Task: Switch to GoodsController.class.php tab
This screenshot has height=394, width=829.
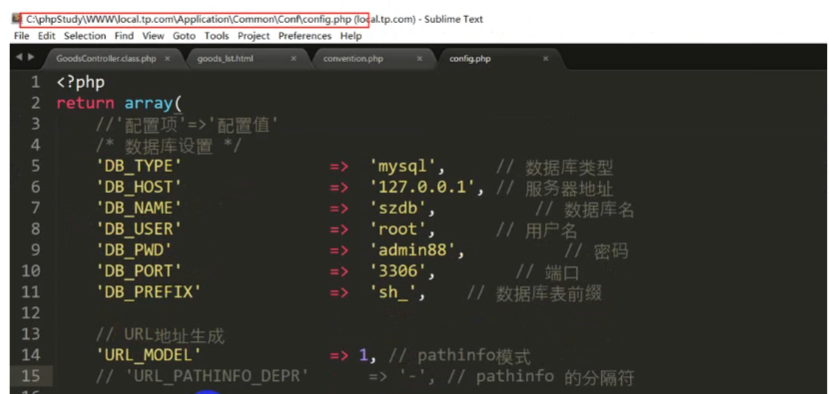Action: [x=106, y=59]
